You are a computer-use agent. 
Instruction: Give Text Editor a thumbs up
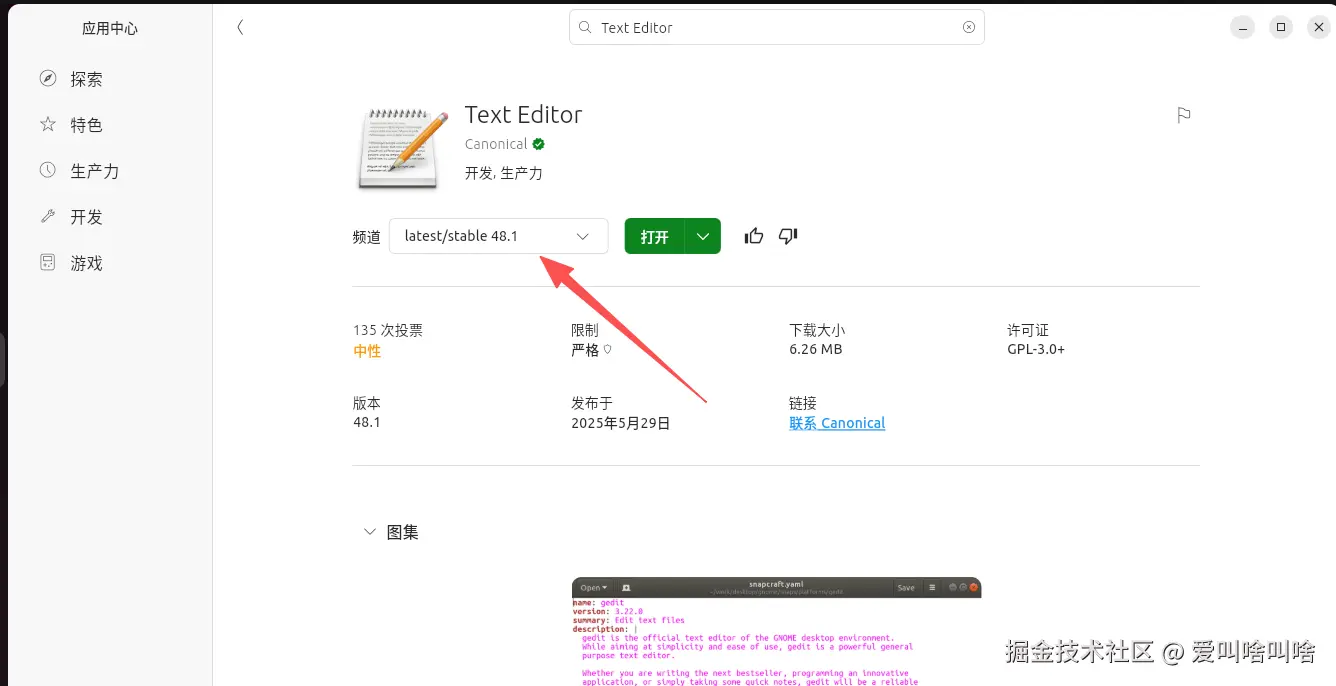point(754,236)
